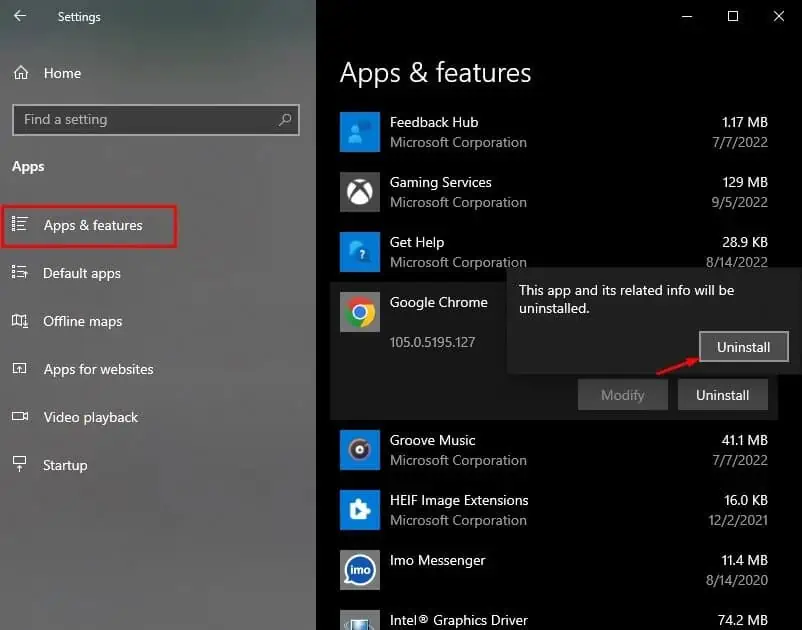Click the Apps & features list icon

[19, 224]
